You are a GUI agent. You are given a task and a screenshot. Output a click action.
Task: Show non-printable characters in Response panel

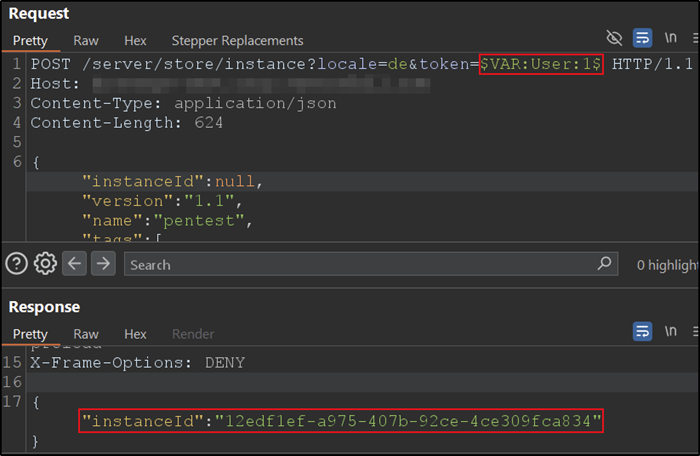671,330
